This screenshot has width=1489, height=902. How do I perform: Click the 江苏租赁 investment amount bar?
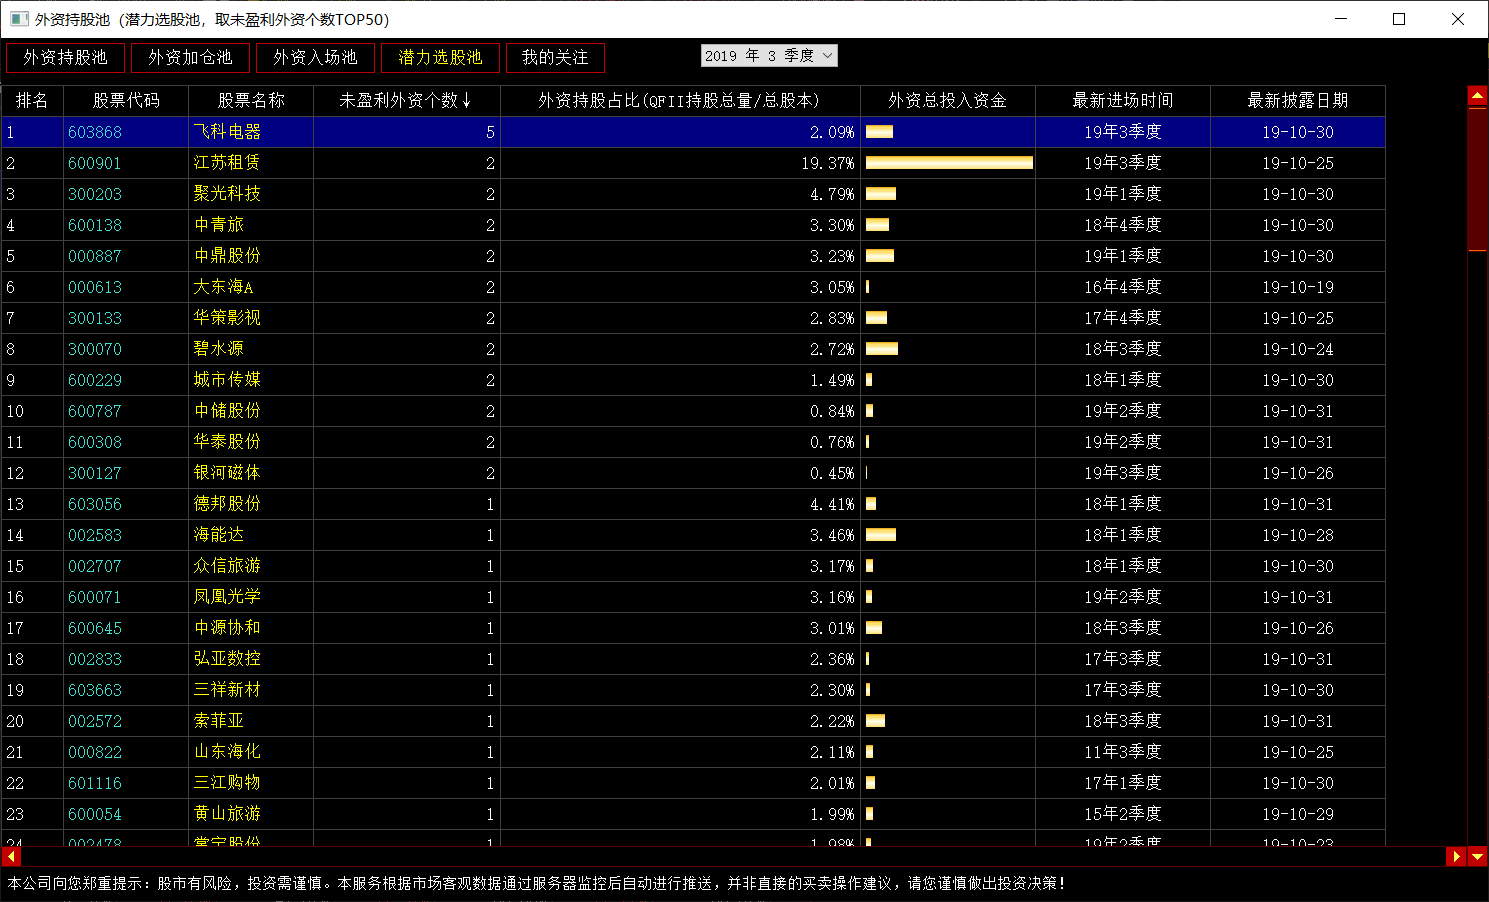[948, 163]
